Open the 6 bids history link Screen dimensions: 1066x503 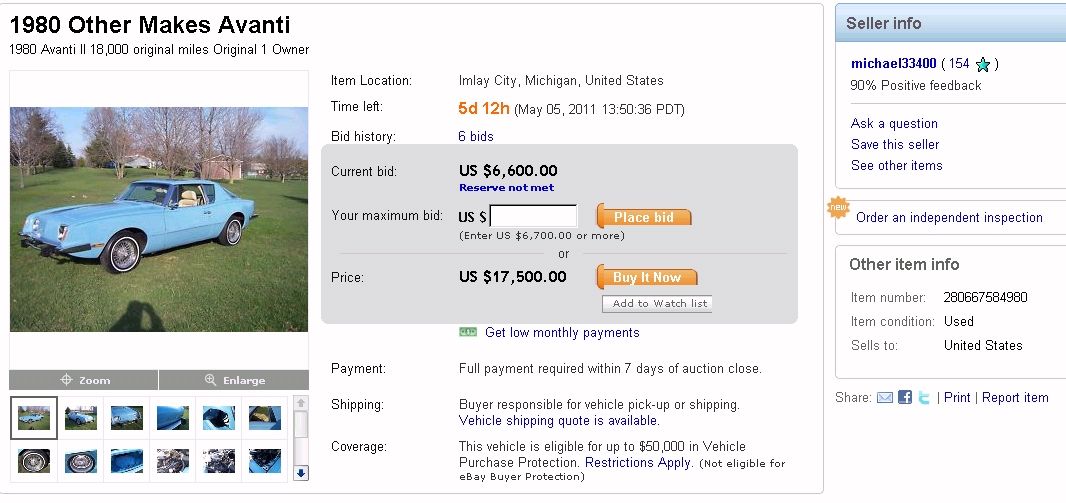(475, 136)
